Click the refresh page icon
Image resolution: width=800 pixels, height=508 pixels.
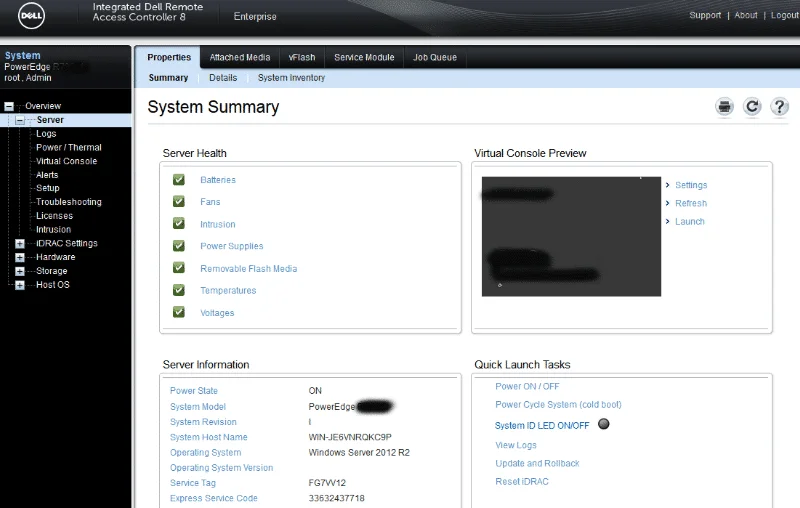pos(752,107)
